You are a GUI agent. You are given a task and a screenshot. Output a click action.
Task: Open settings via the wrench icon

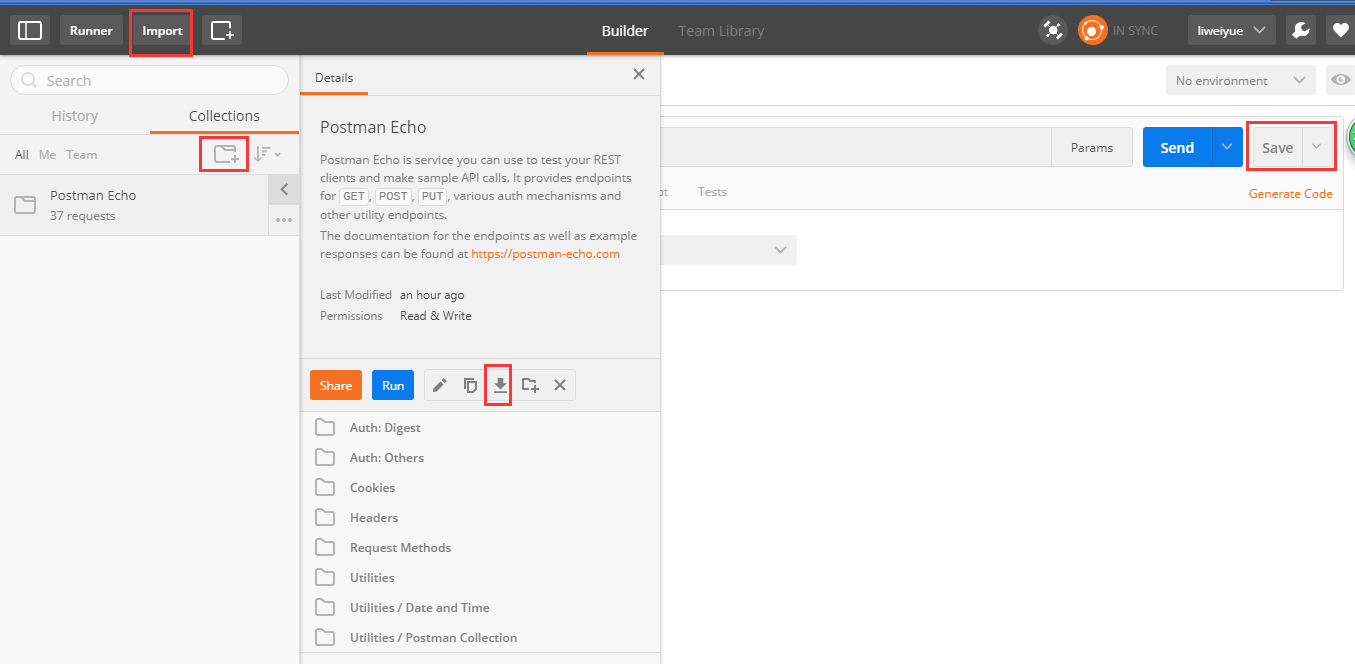(1300, 31)
